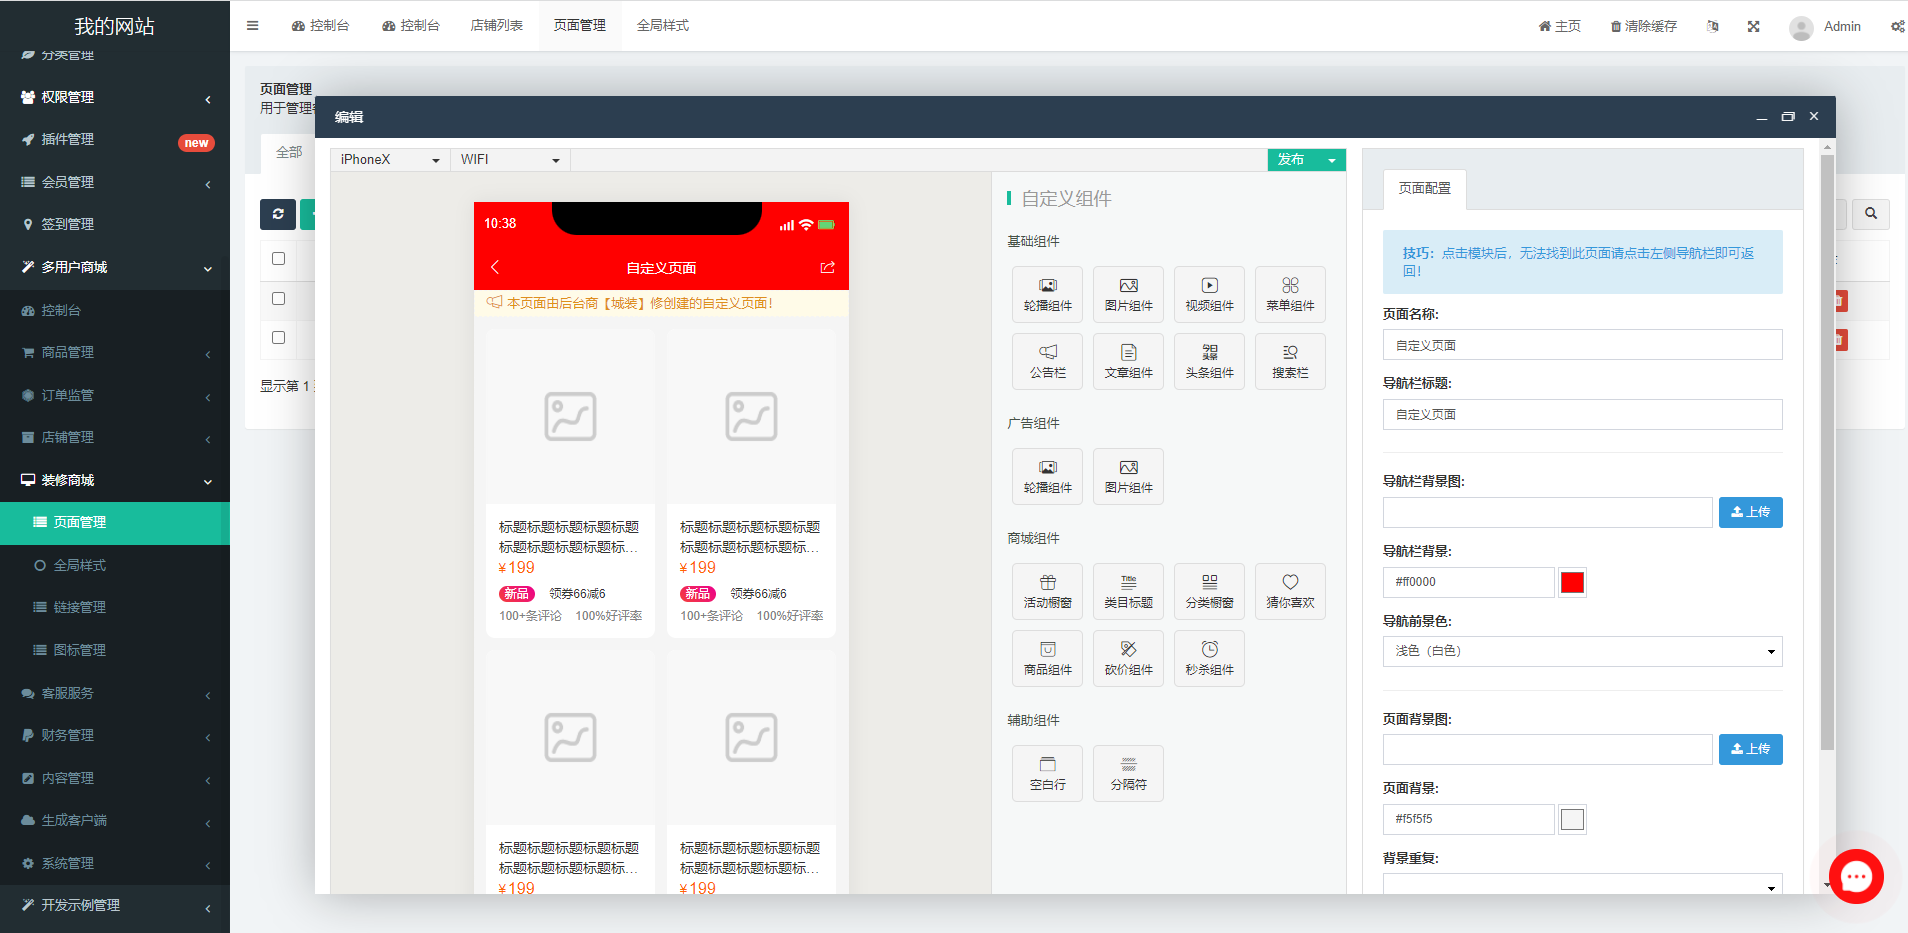Open the WIFI network selector dropdown
The height and width of the screenshot is (933, 1908).
tap(510, 159)
